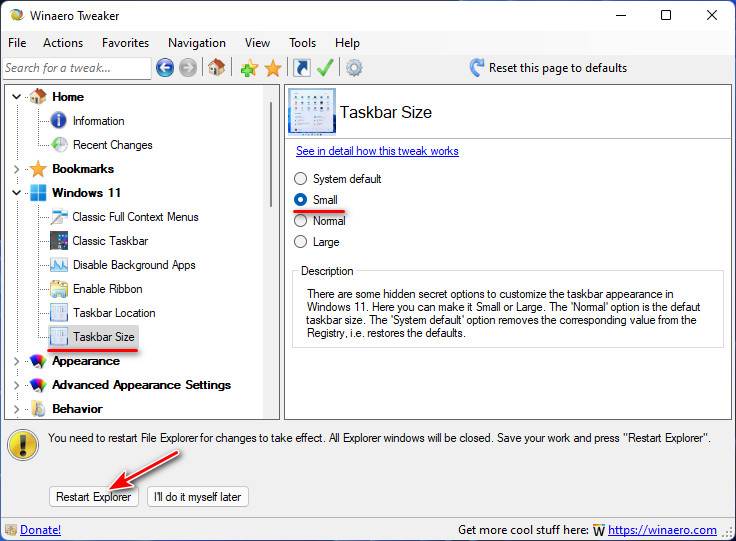Add this page to bookmarks with green-plus star
The height and width of the screenshot is (541, 736).
[x=249, y=68]
